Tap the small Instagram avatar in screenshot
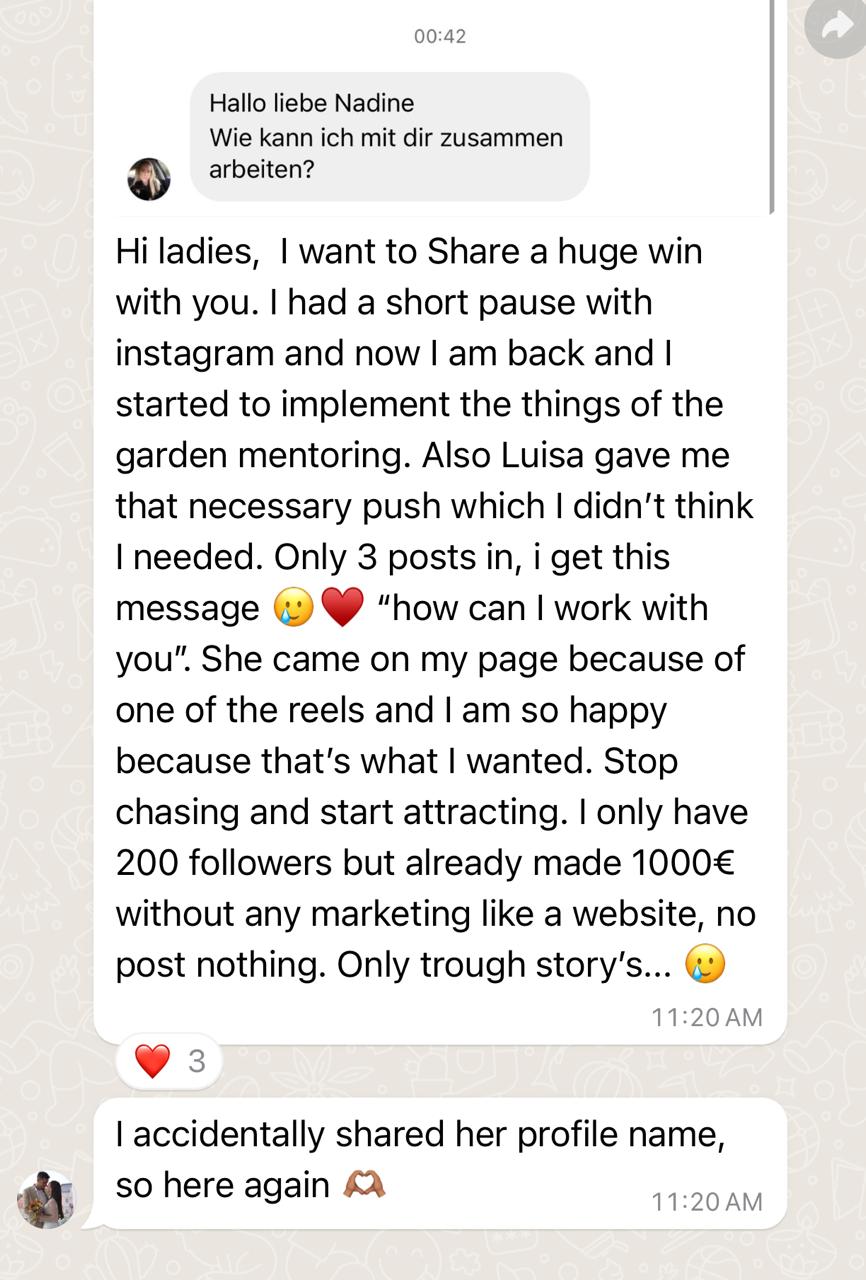Viewport: 866px width, 1280px height. coord(149,179)
